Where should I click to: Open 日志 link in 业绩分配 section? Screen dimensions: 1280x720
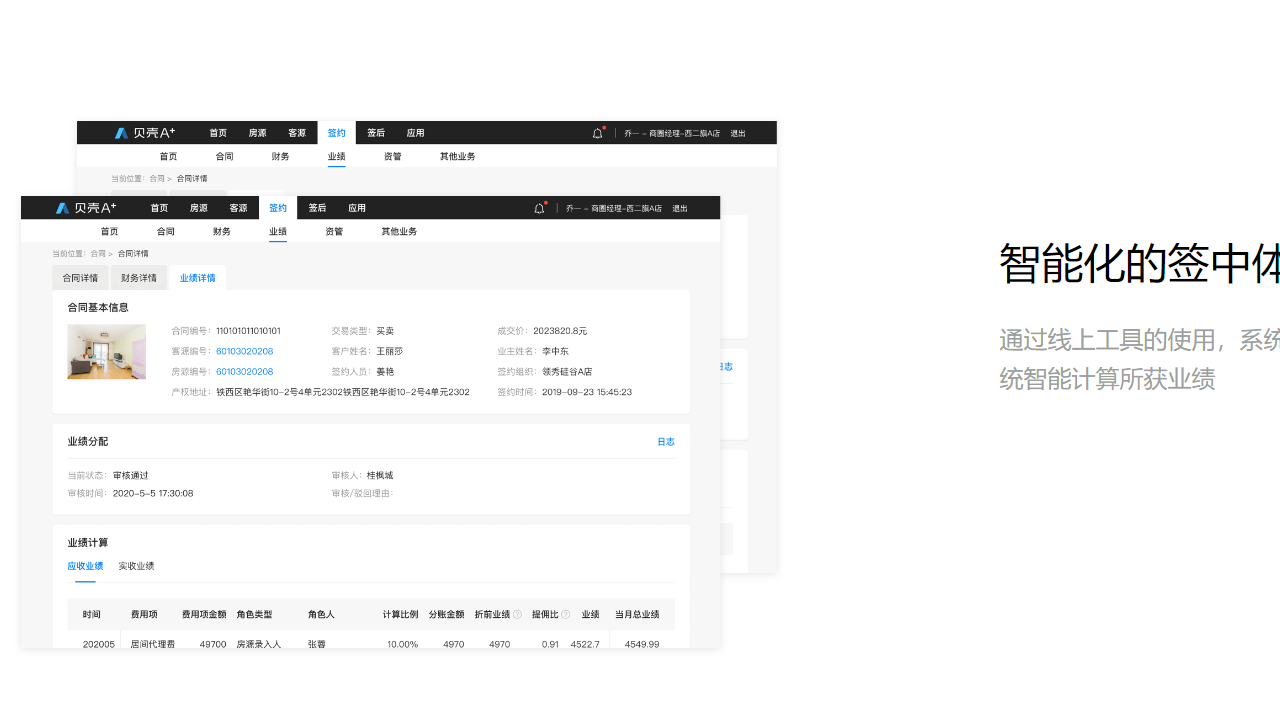(x=666, y=442)
